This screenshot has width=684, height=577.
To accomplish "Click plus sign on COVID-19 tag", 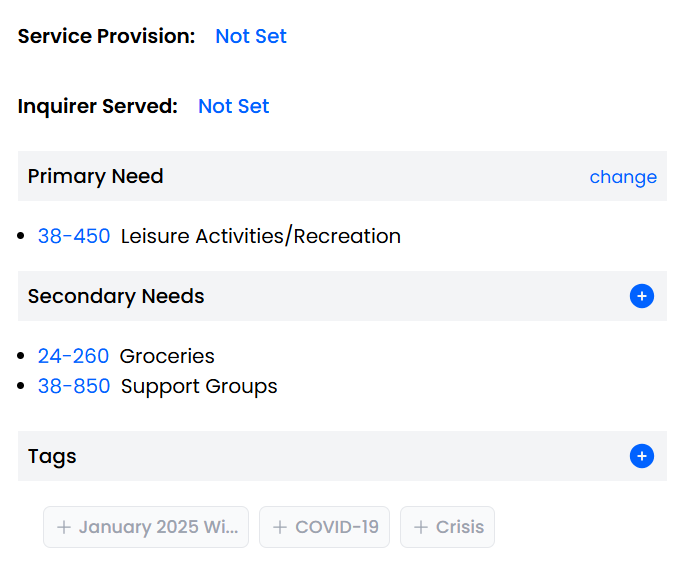I will coord(280,527).
